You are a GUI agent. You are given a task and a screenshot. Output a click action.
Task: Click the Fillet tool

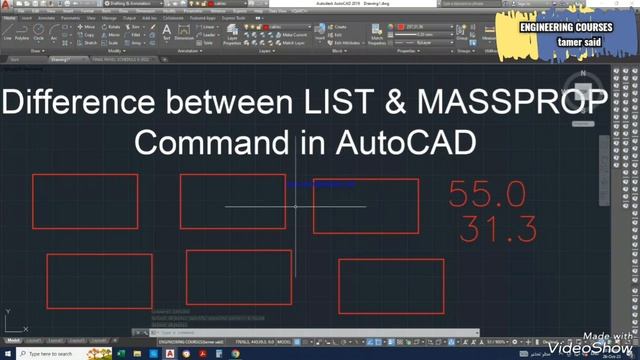[x=133, y=35]
